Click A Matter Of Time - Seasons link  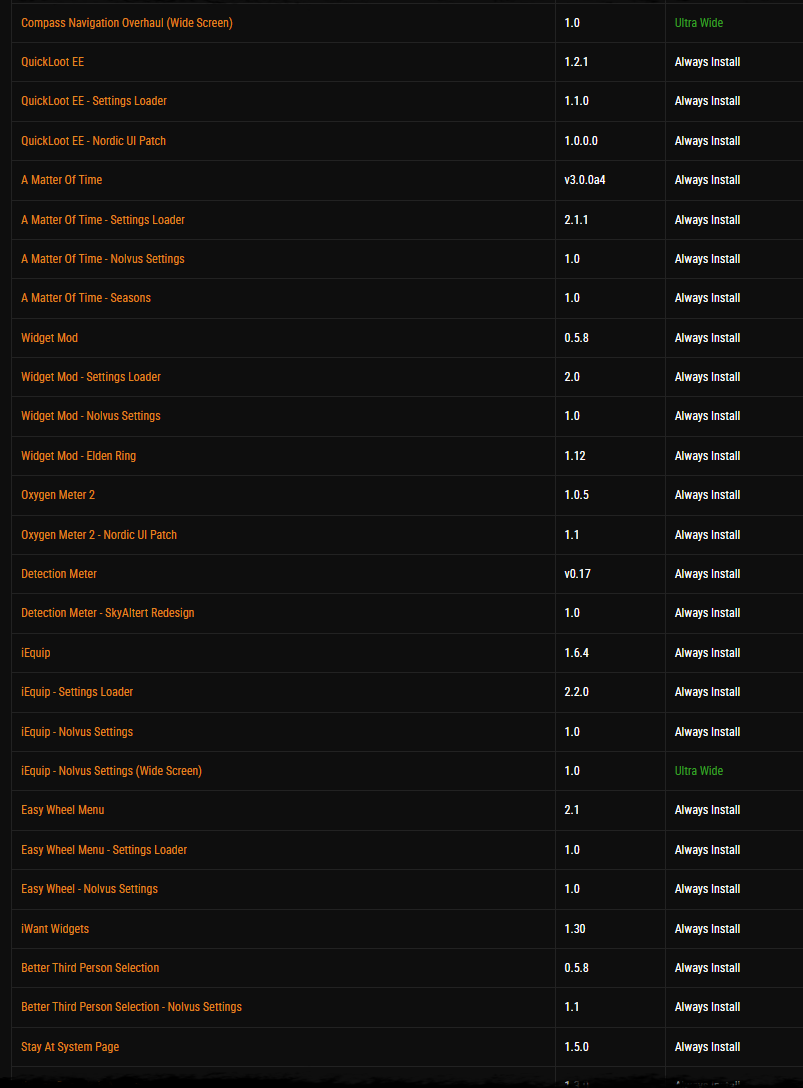[86, 298]
